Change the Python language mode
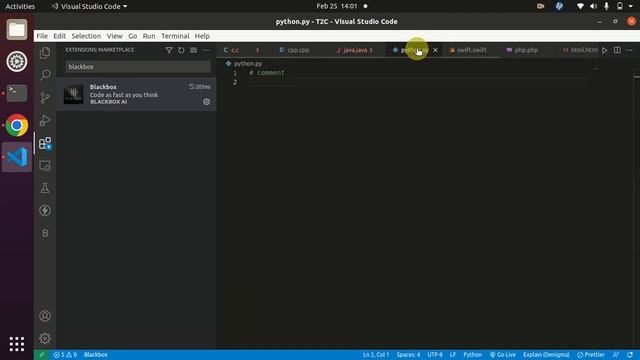This screenshot has width=640, height=360. point(473,355)
